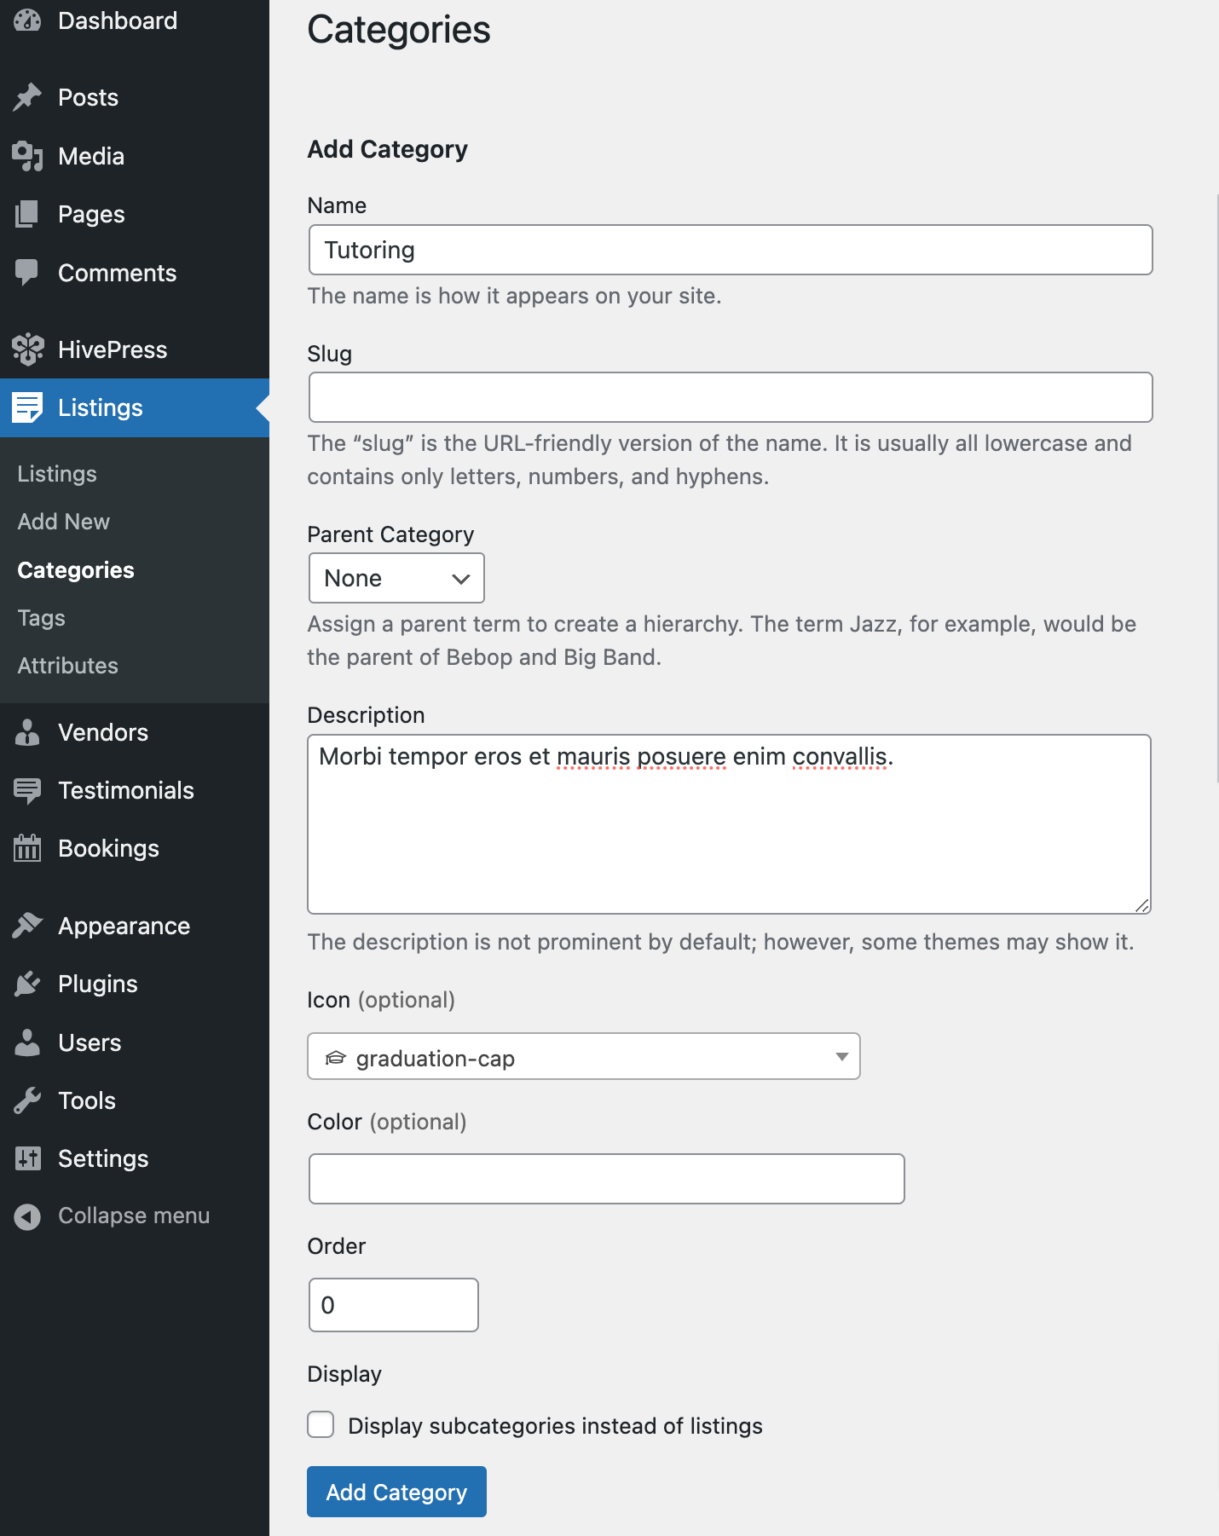Click inside the Slug input field
The image size is (1219, 1536).
tap(729, 397)
